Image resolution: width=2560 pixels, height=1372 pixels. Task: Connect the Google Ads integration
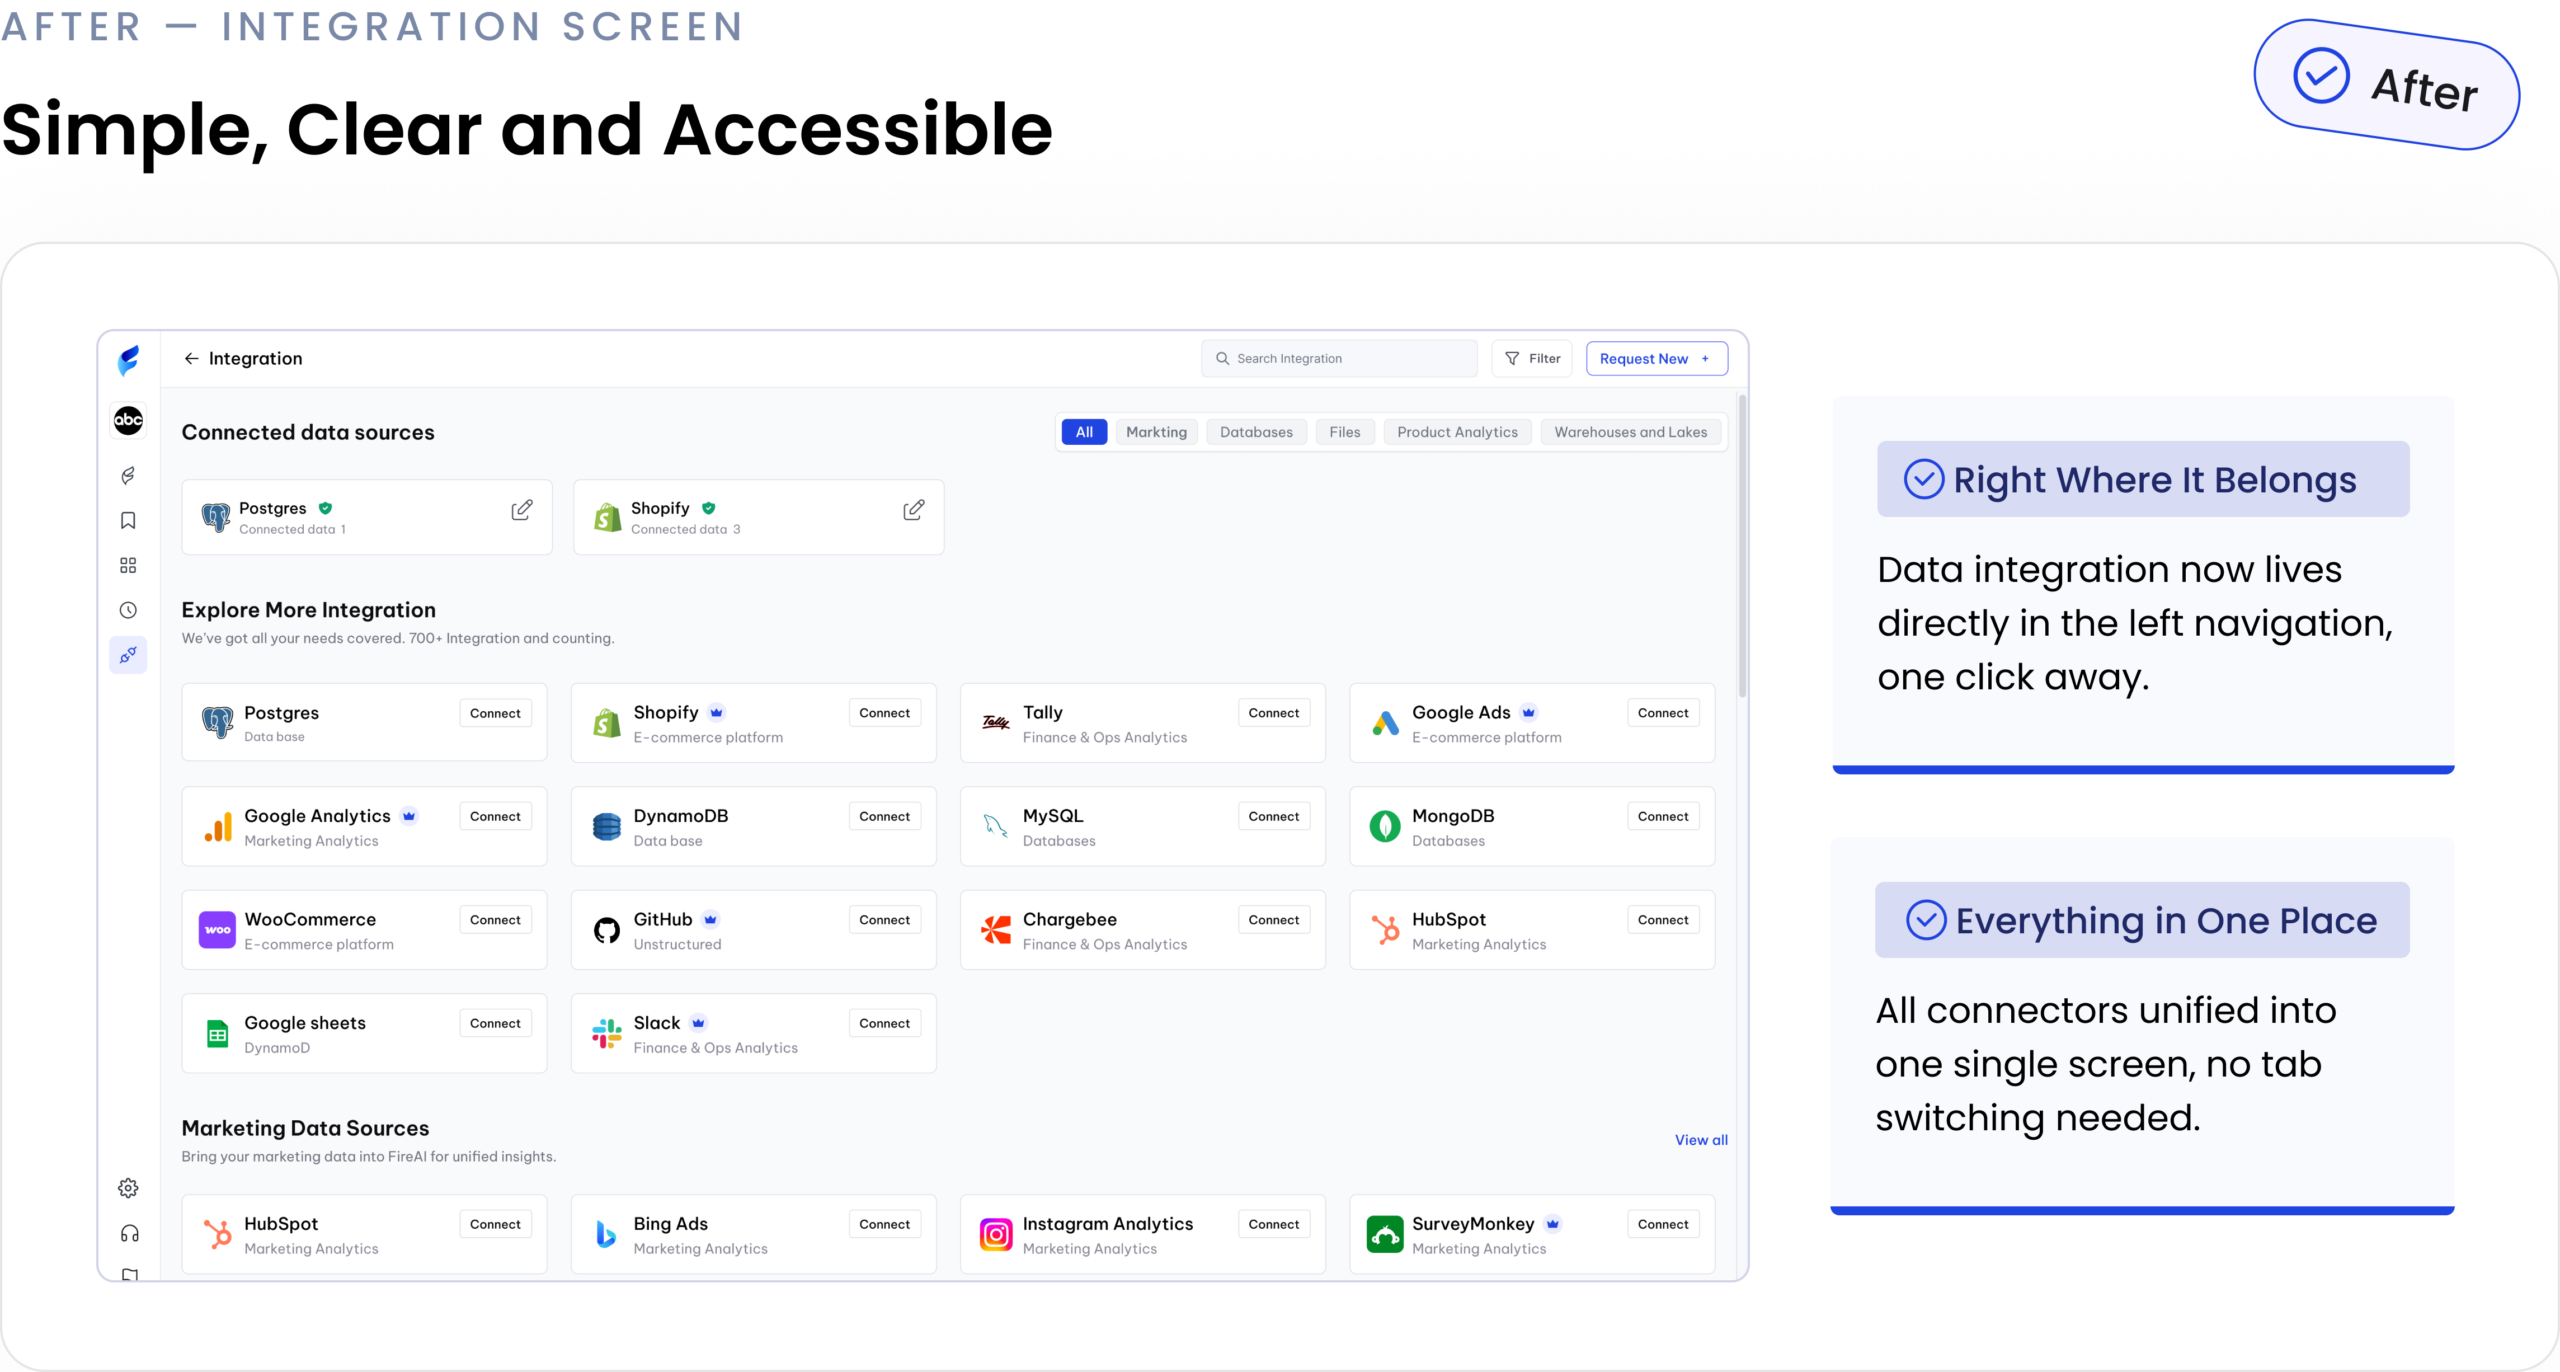[1662, 713]
